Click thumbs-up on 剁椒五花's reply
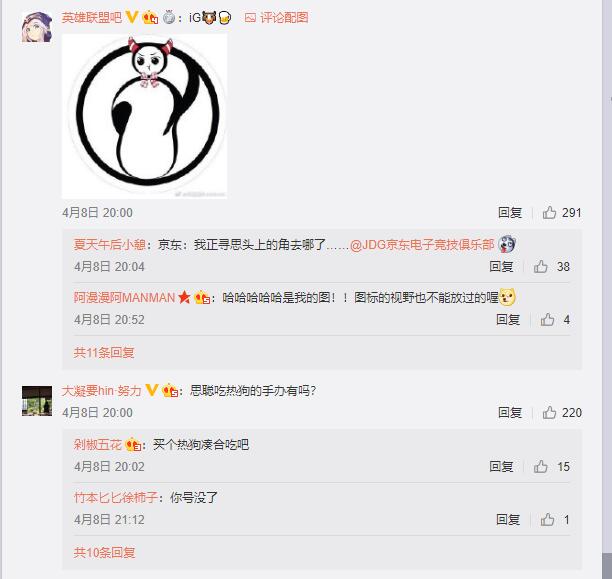Screen dimensions: 612x579 tap(541, 466)
